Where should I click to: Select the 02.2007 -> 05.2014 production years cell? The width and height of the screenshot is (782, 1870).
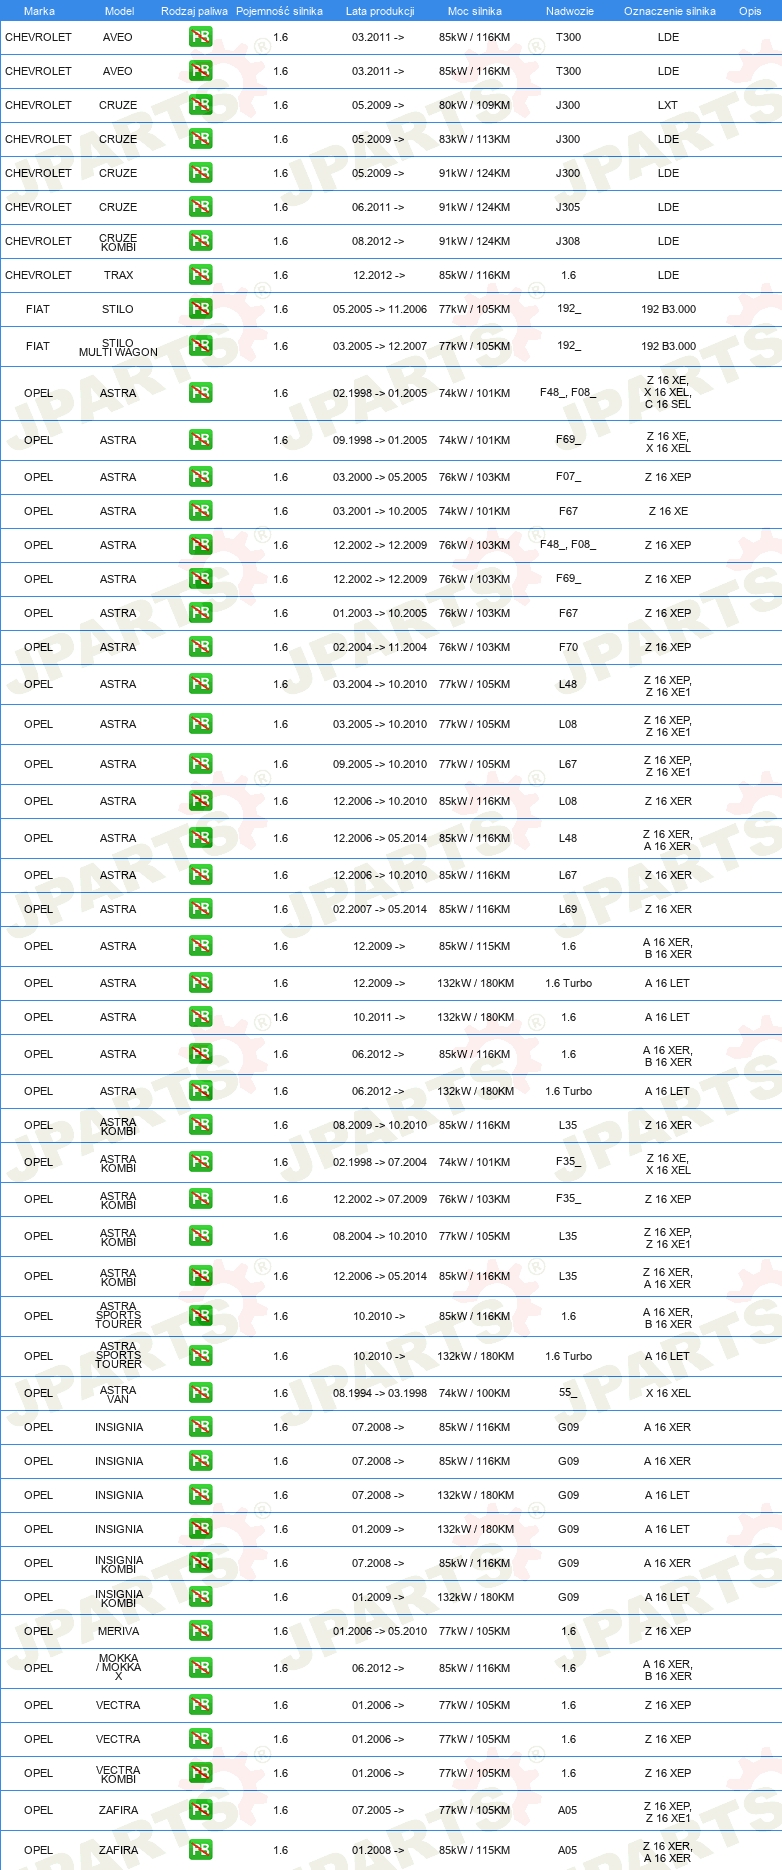380,909
